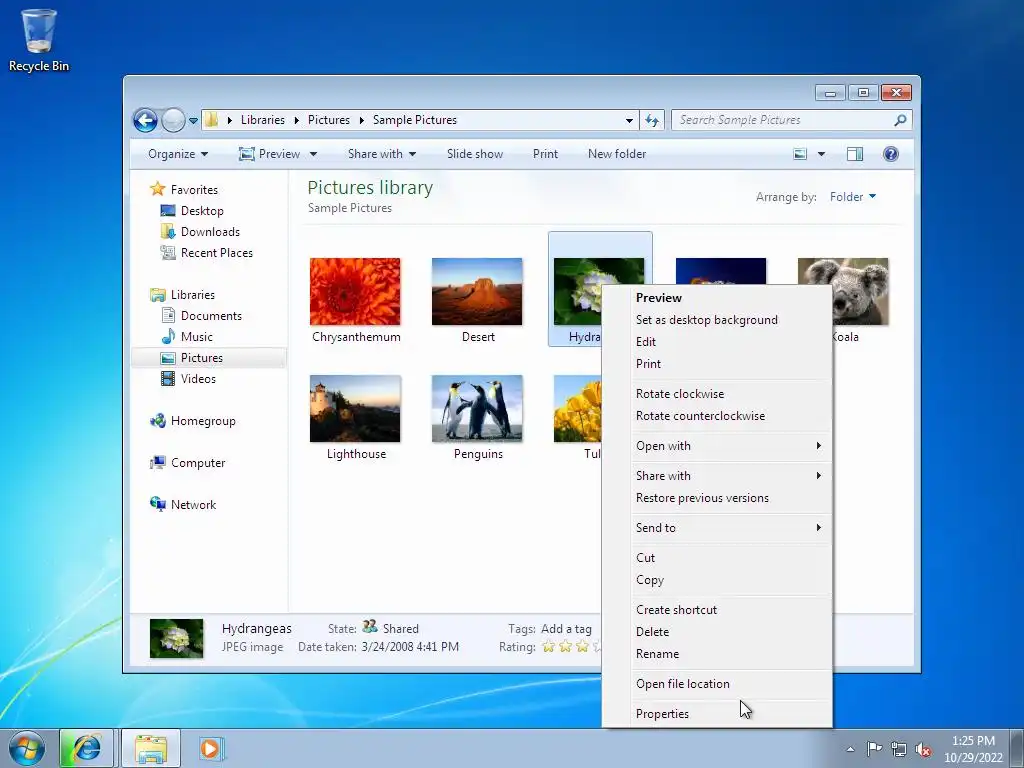Click the refresh button beside address bar
The width and height of the screenshot is (1024, 768).
click(652, 120)
